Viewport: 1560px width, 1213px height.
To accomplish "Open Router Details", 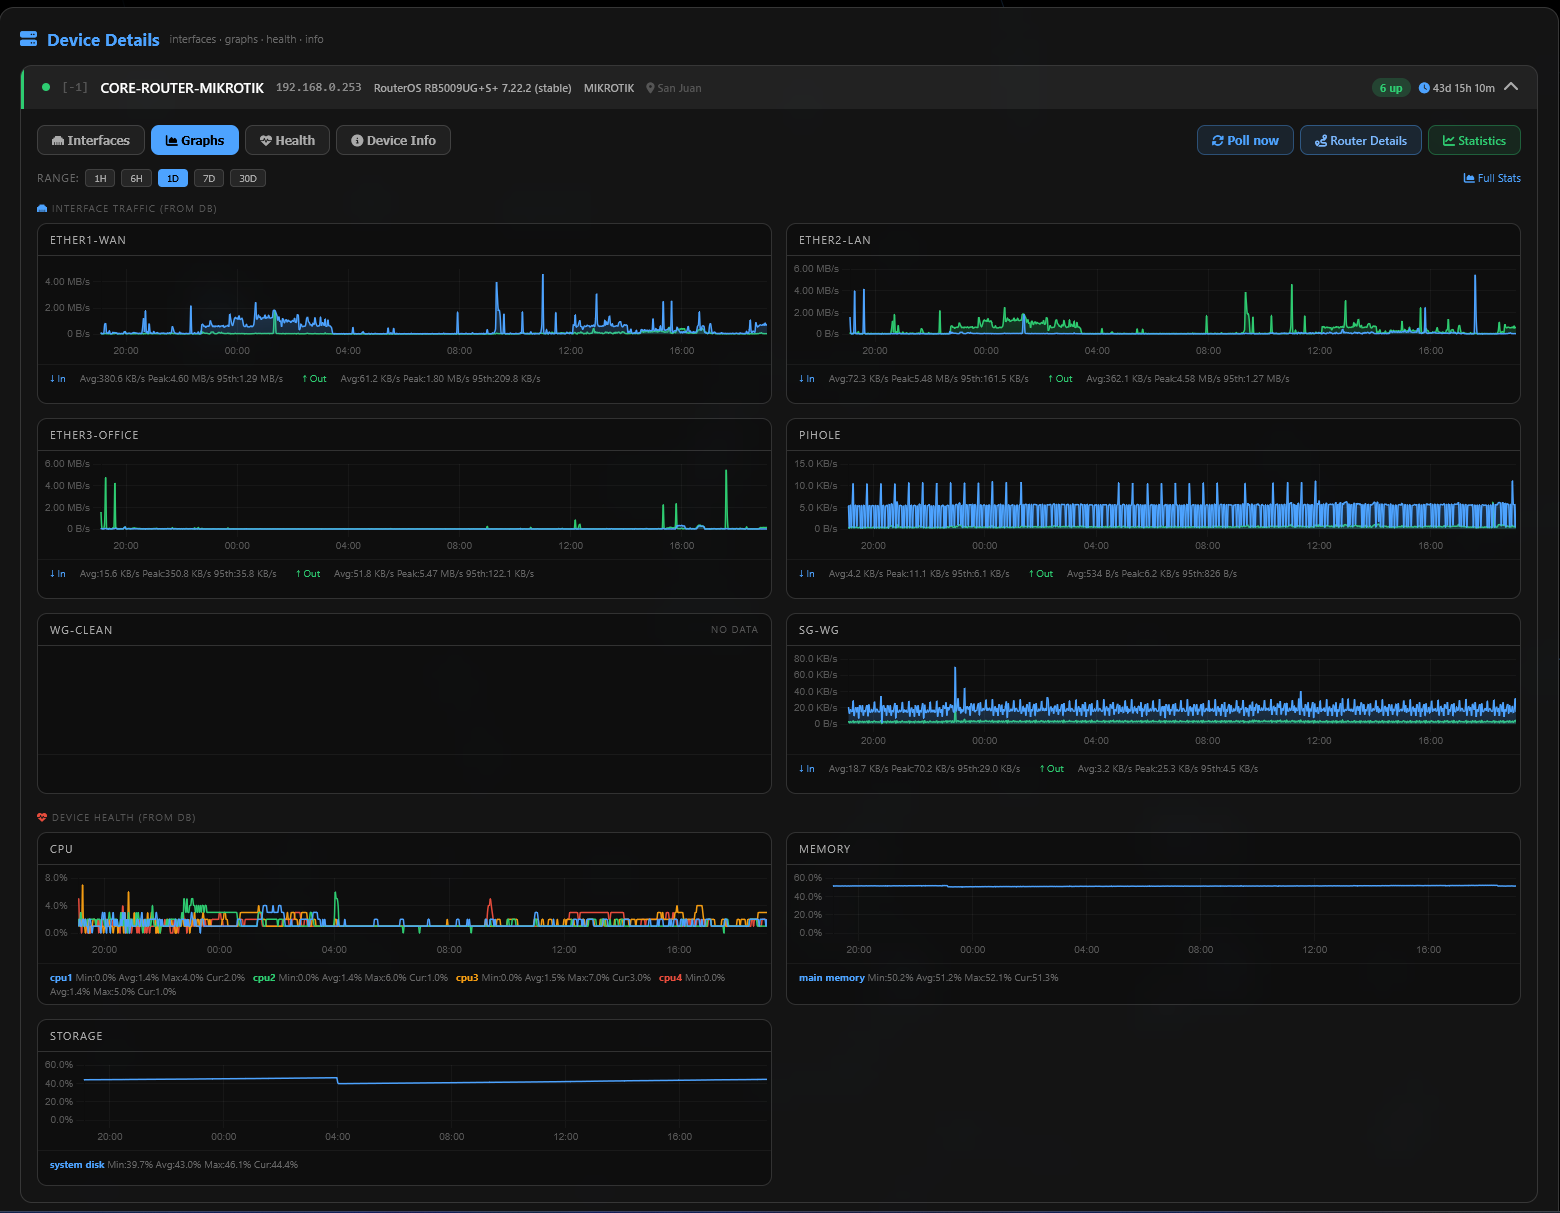I will point(1360,140).
